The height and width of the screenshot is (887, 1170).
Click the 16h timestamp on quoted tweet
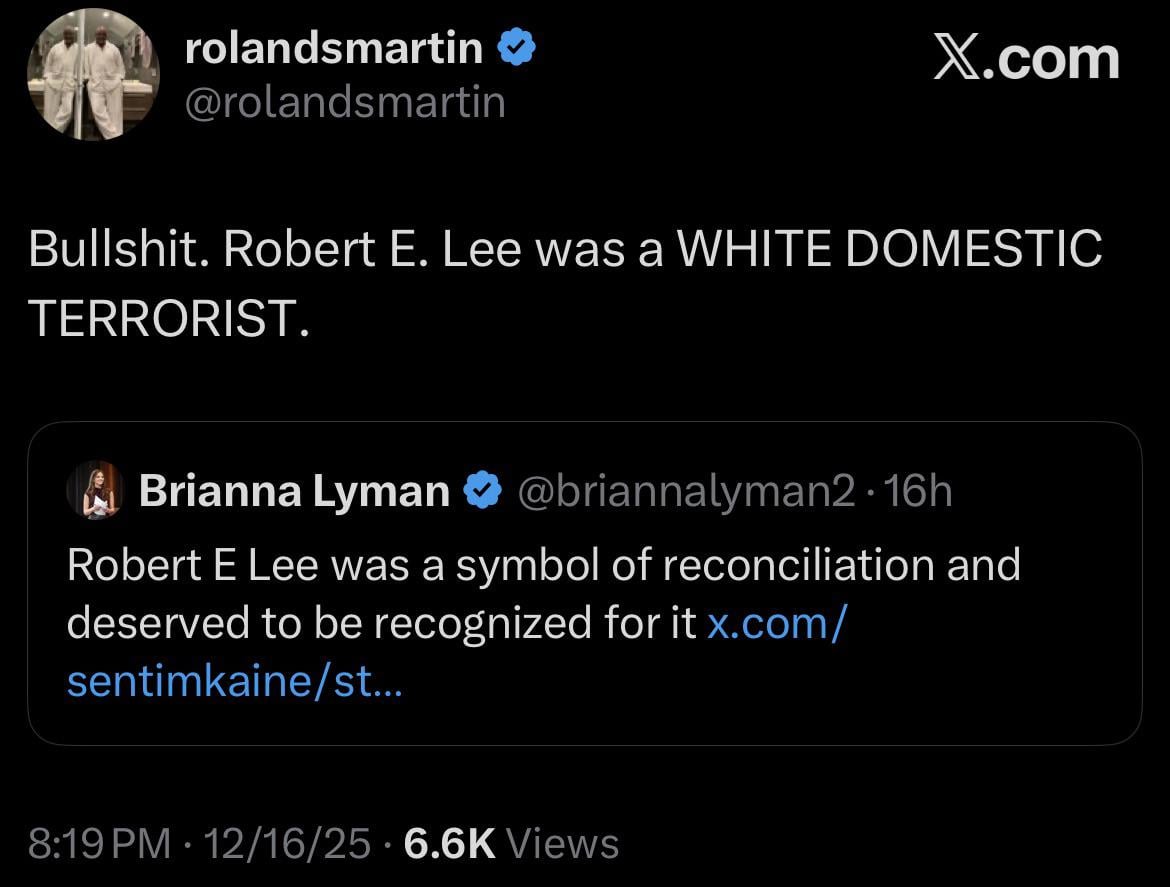pos(919,491)
